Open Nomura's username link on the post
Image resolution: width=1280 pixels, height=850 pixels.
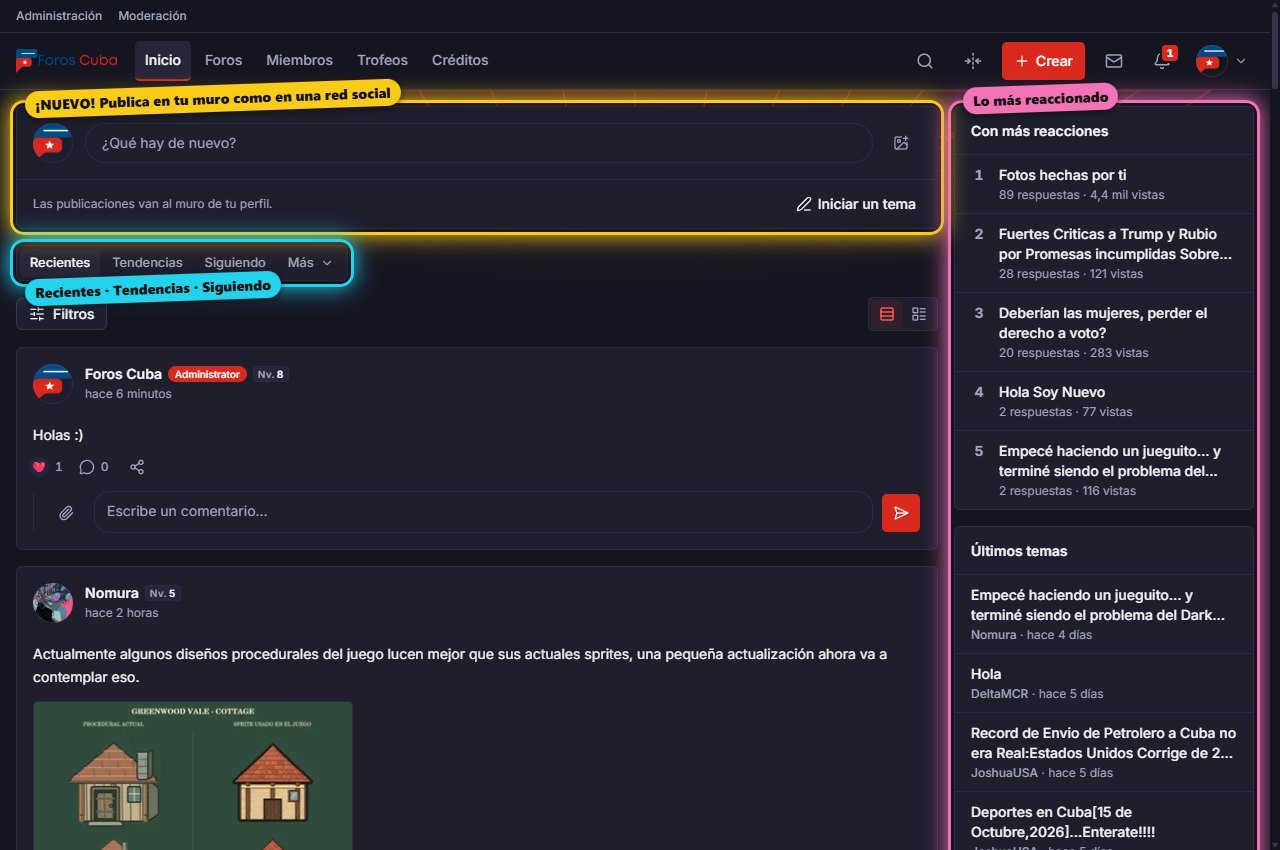coord(112,593)
